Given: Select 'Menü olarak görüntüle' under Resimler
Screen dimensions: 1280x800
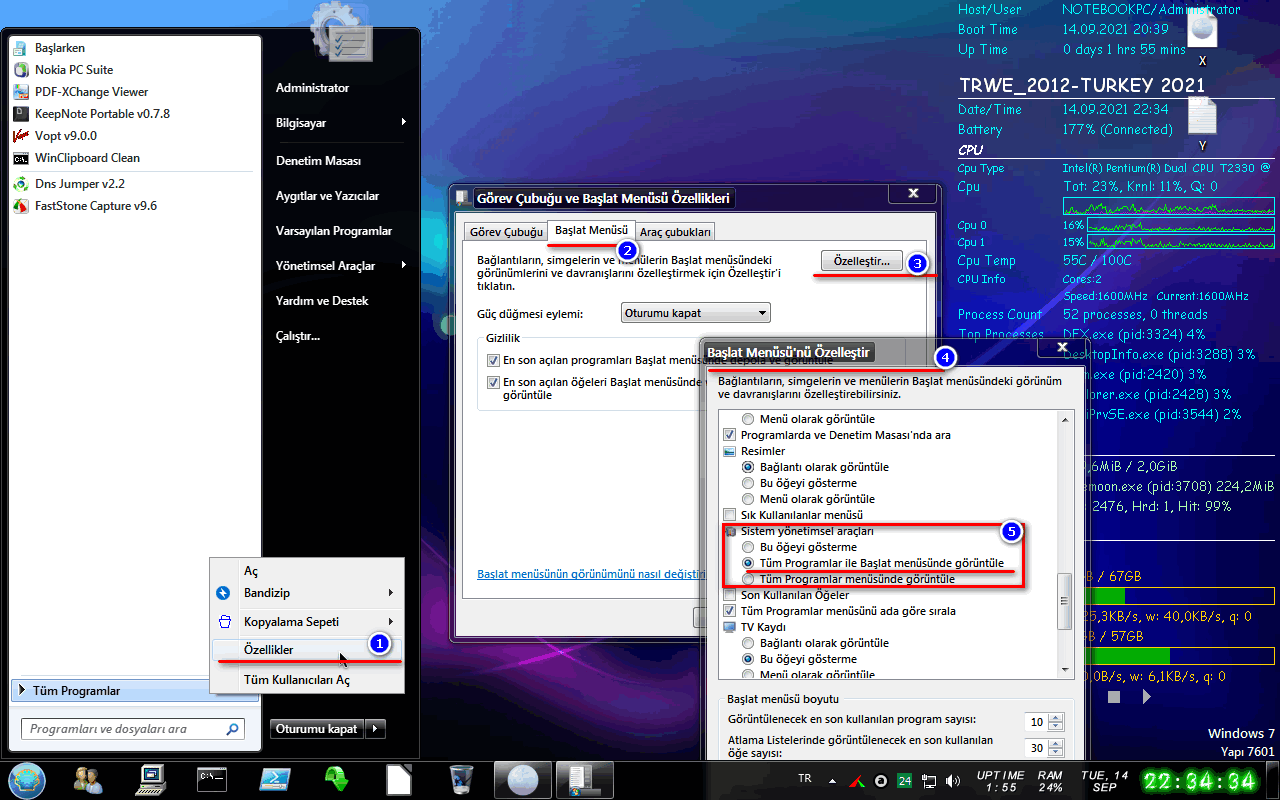Looking at the screenshot, I should click(x=748, y=499).
